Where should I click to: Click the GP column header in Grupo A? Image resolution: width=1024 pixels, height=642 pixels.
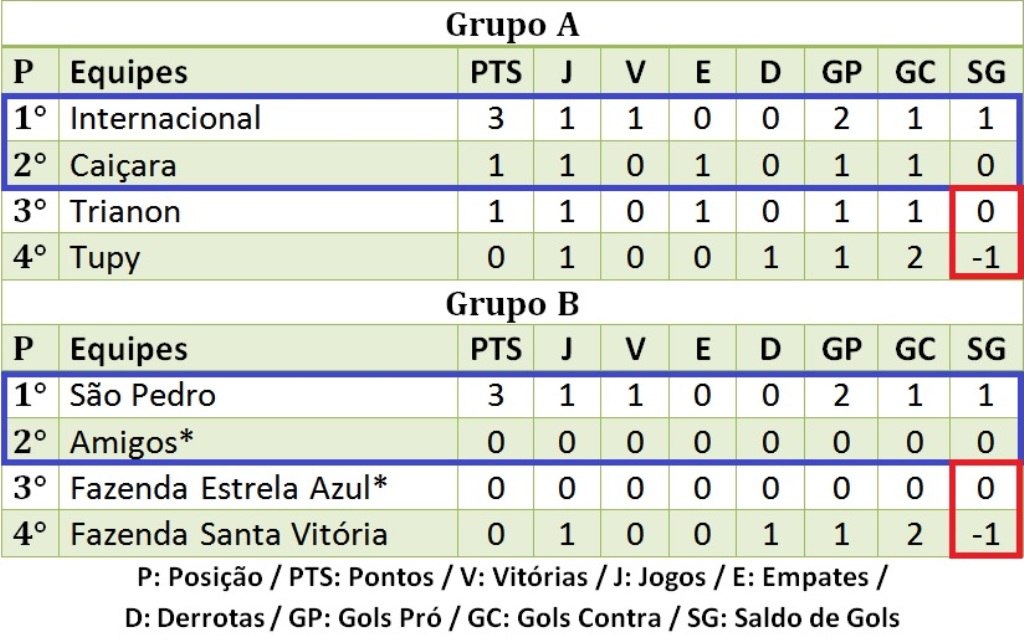[x=841, y=72]
